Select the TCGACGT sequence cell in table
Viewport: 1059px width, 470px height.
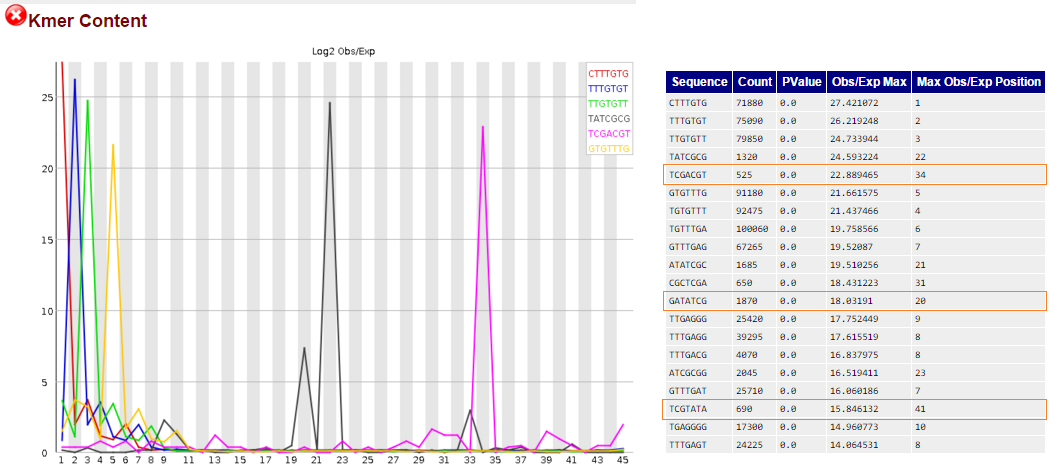click(699, 174)
